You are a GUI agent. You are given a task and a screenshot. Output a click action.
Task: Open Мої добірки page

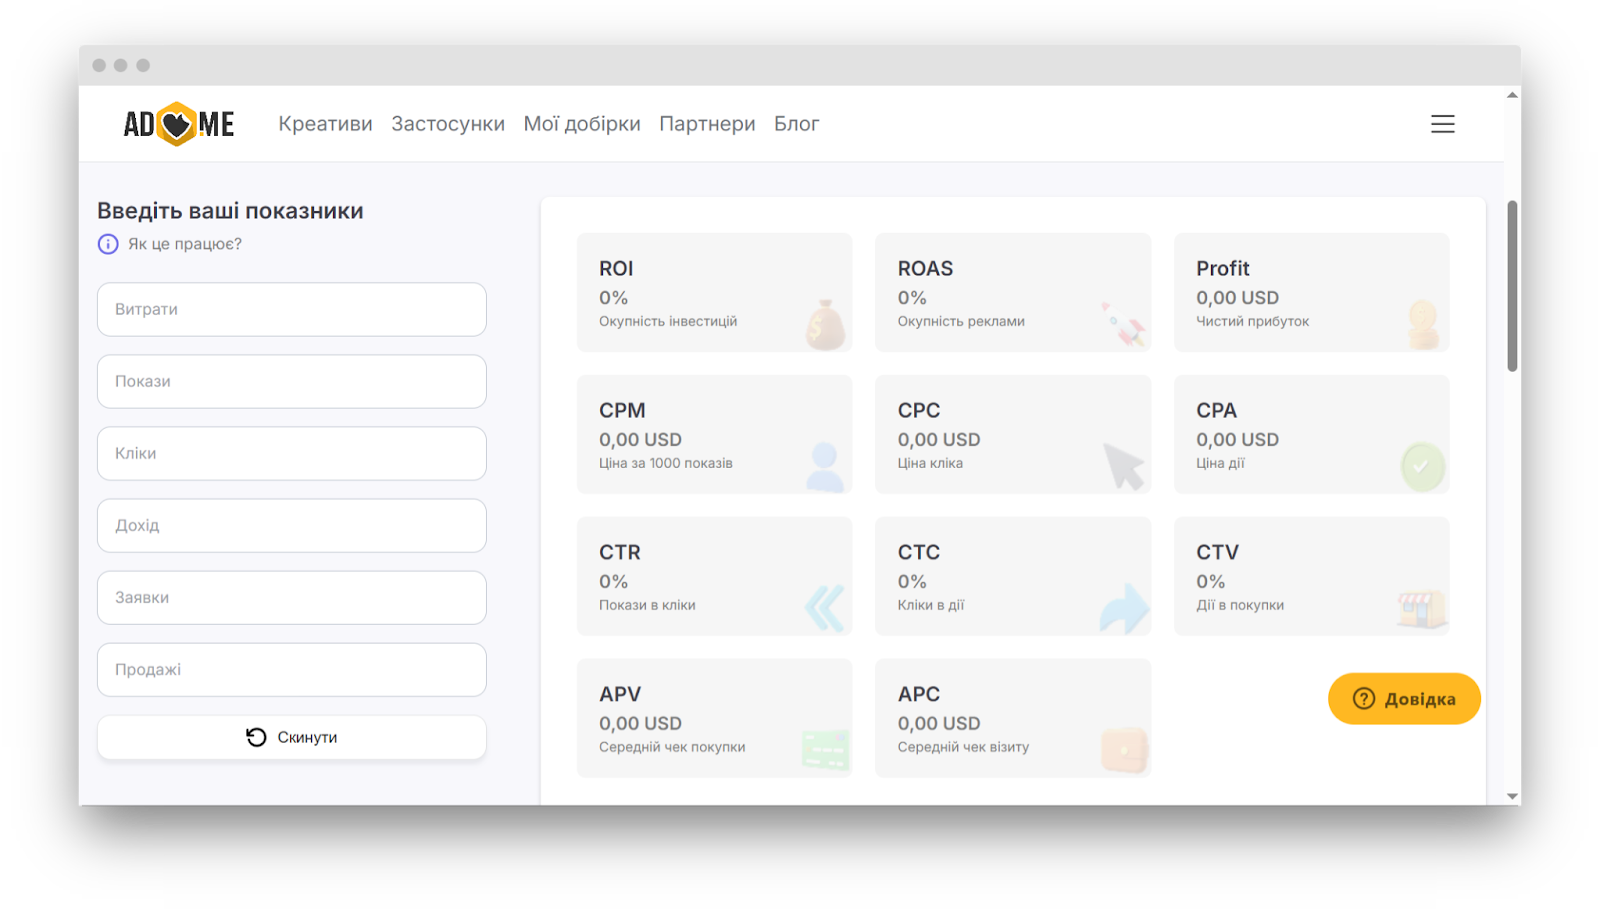pyautogui.click(x=582, y=124)
